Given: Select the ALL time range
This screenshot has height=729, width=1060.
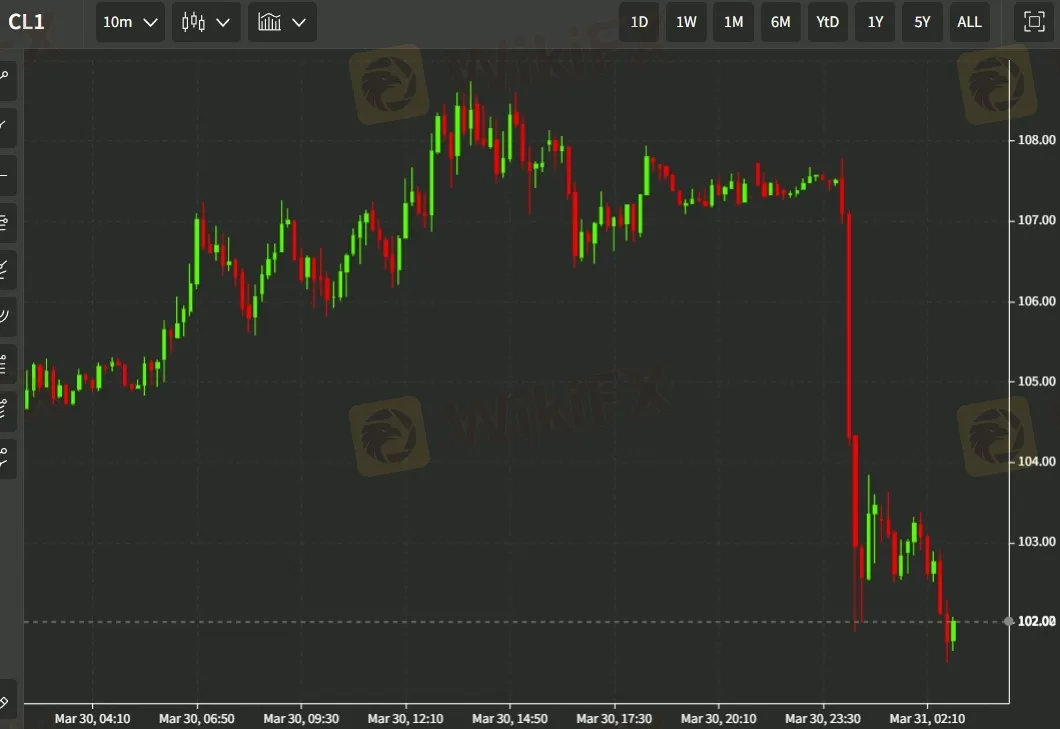Looking at the screenshot, I should (x=969, y=22).
